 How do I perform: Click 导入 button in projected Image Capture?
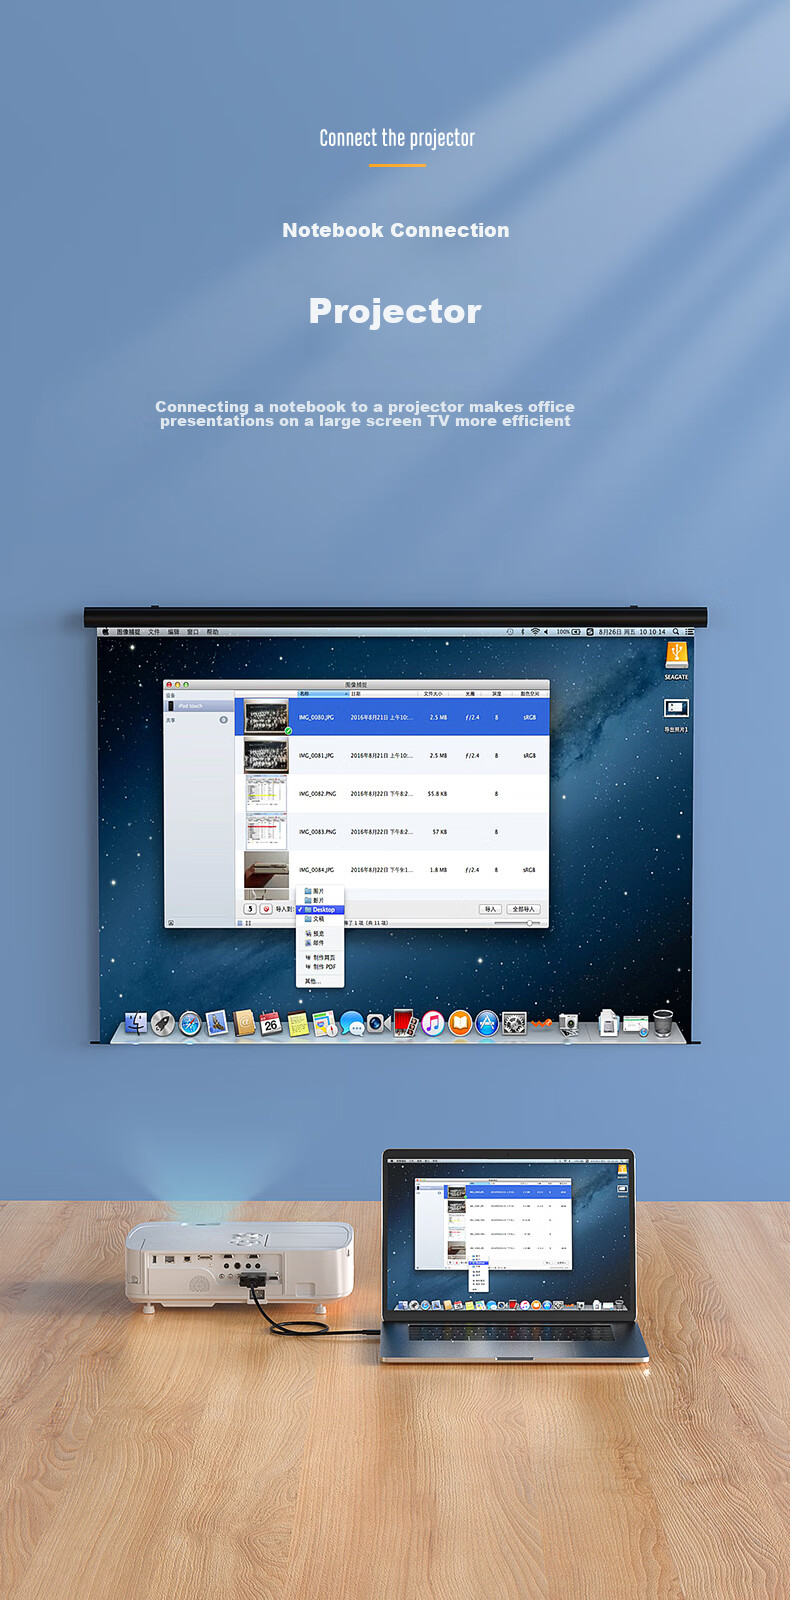[x=490, y=909]
